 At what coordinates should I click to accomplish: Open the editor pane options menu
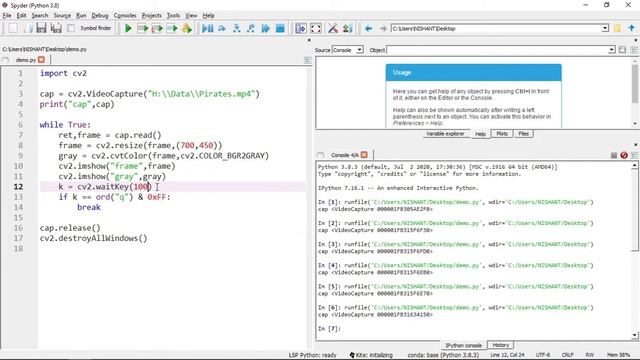pyautogui.click(x=308, y=60)
